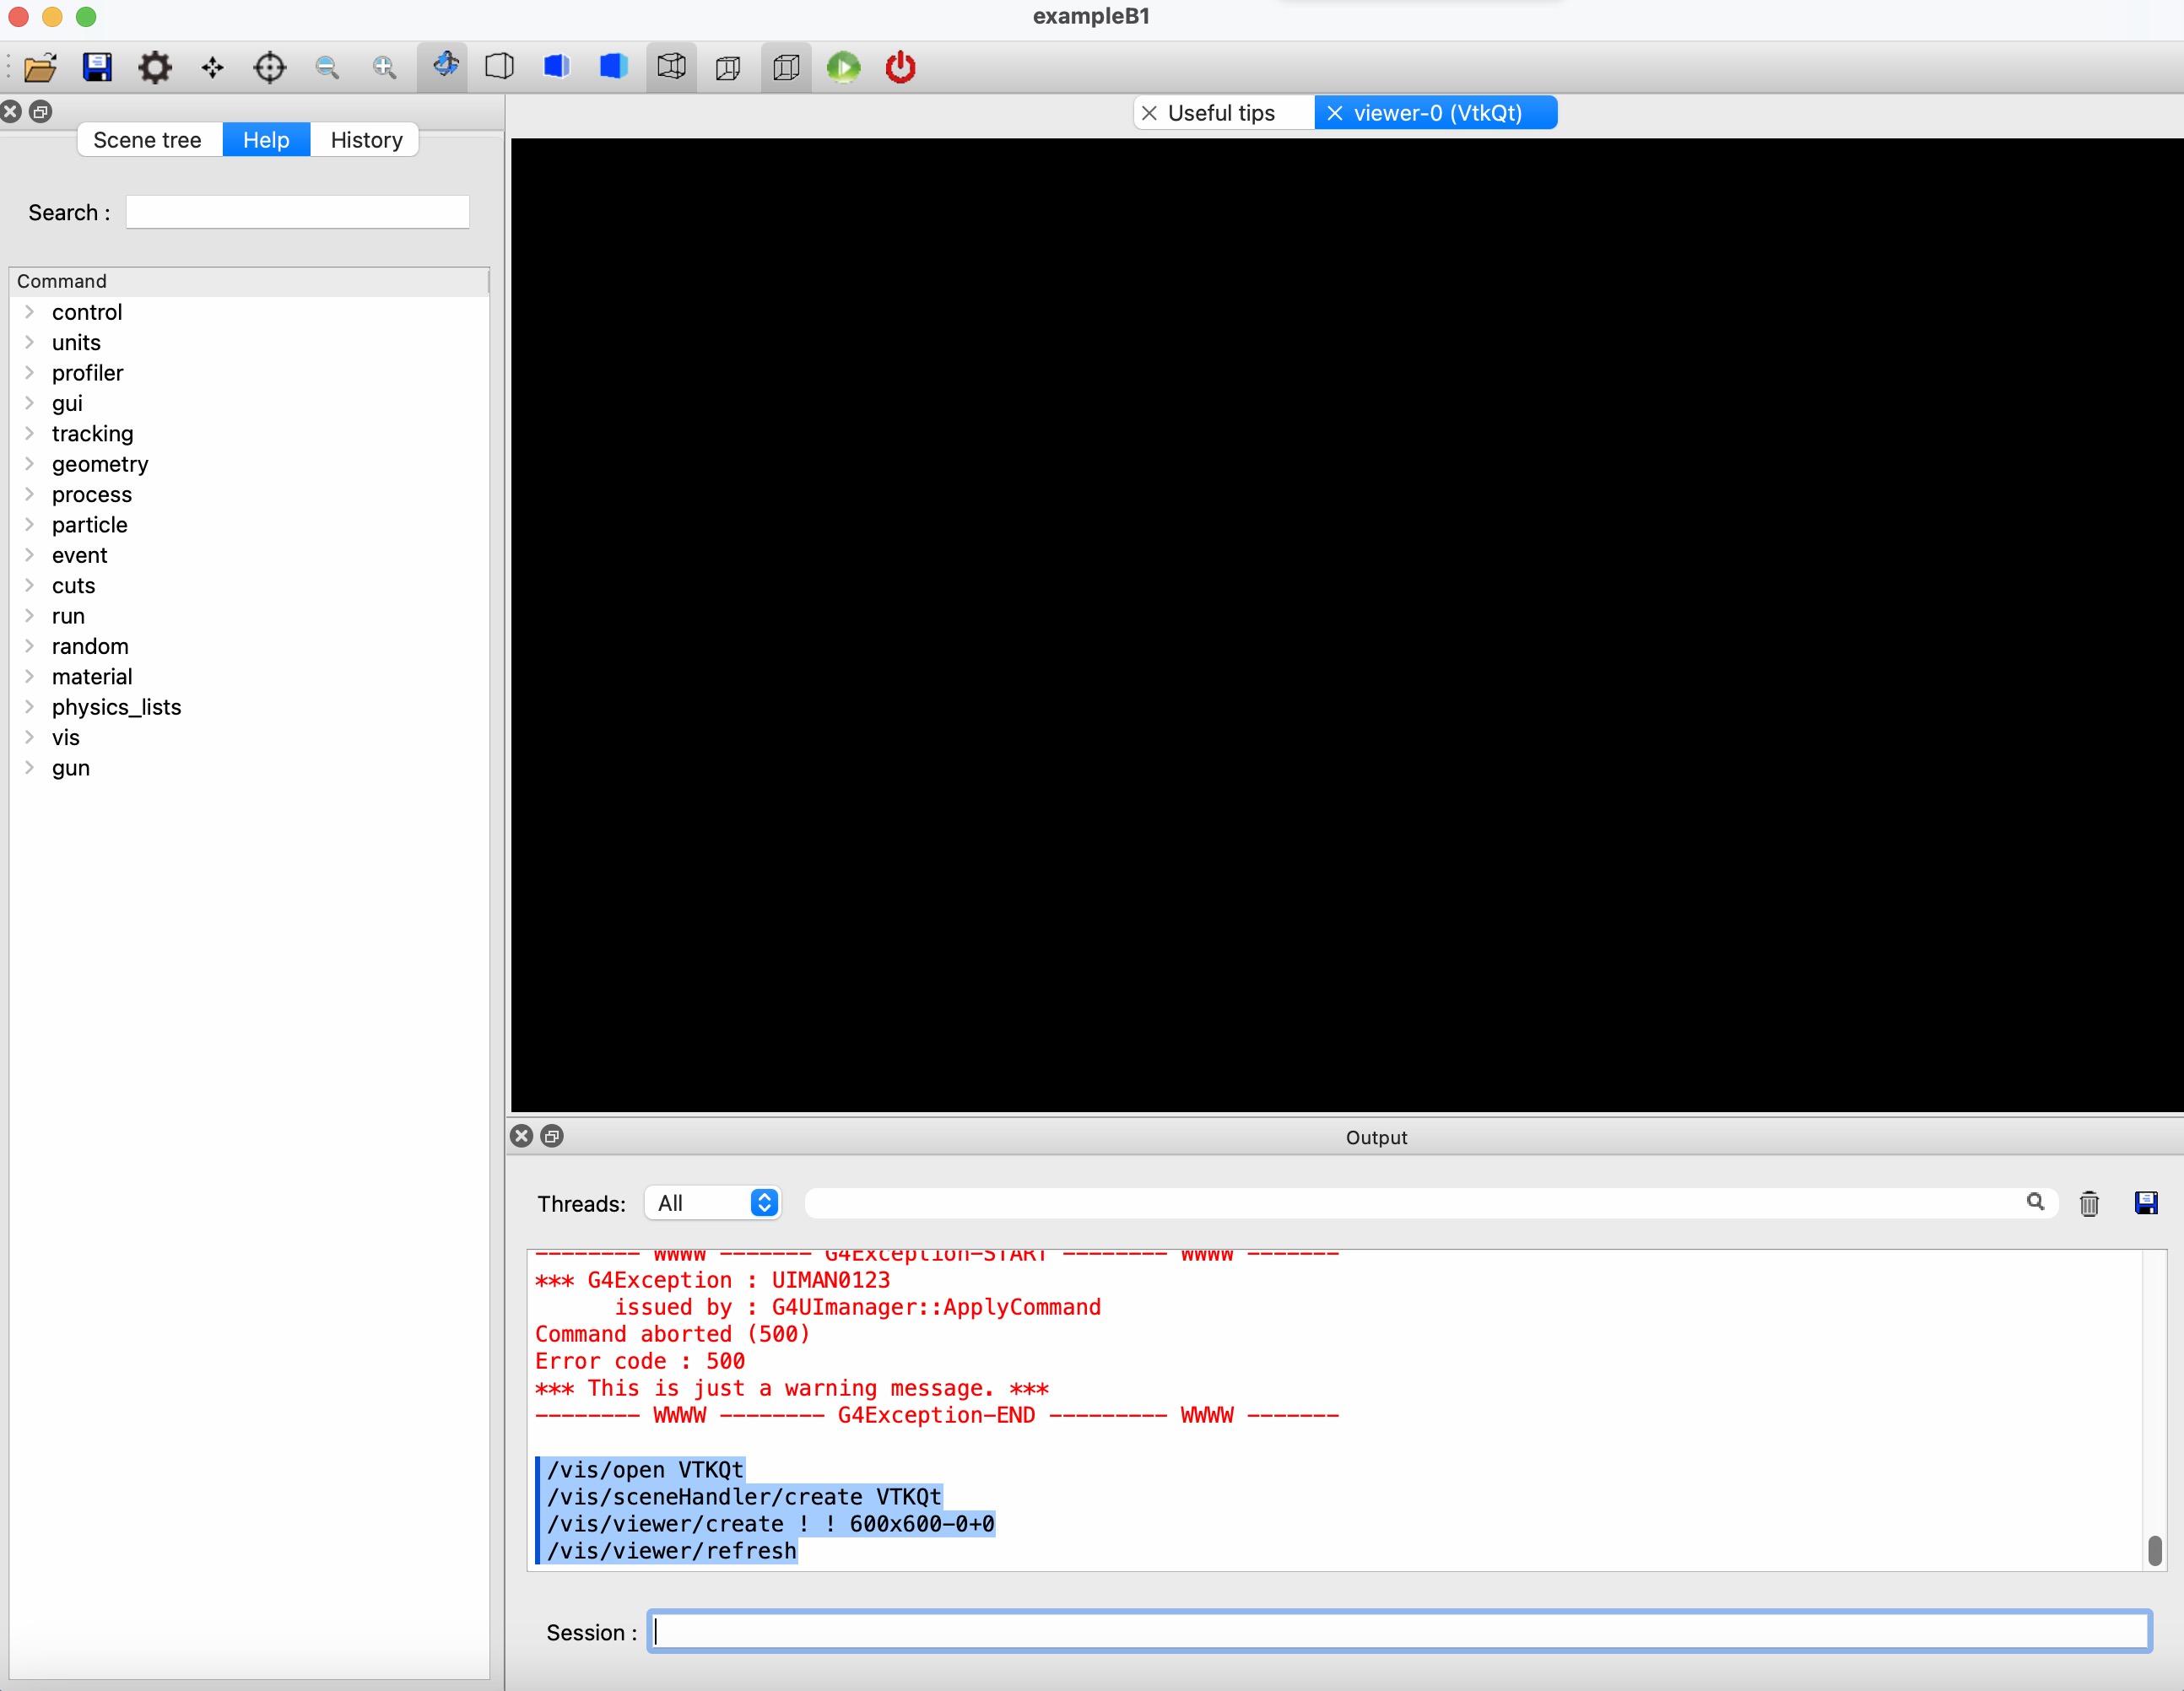Select the Help tab
The width and height of the screenshot is (2184, 1691).
[266, 140]
